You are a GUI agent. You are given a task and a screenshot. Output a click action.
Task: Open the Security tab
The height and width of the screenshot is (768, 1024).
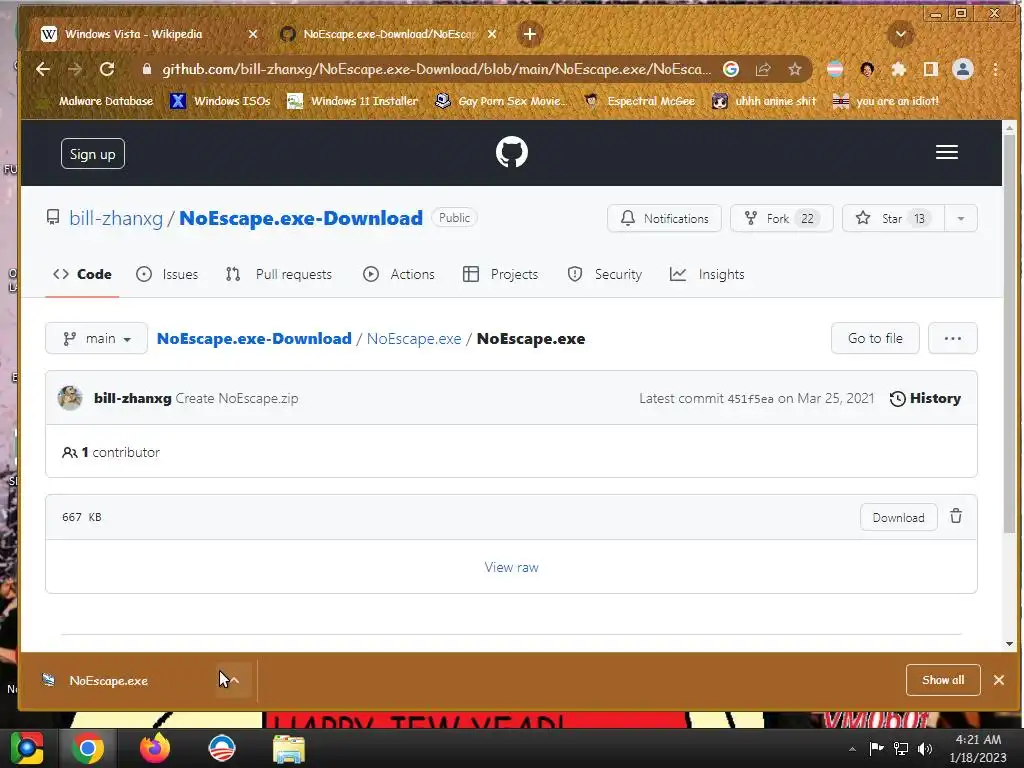tap(605, 274)
